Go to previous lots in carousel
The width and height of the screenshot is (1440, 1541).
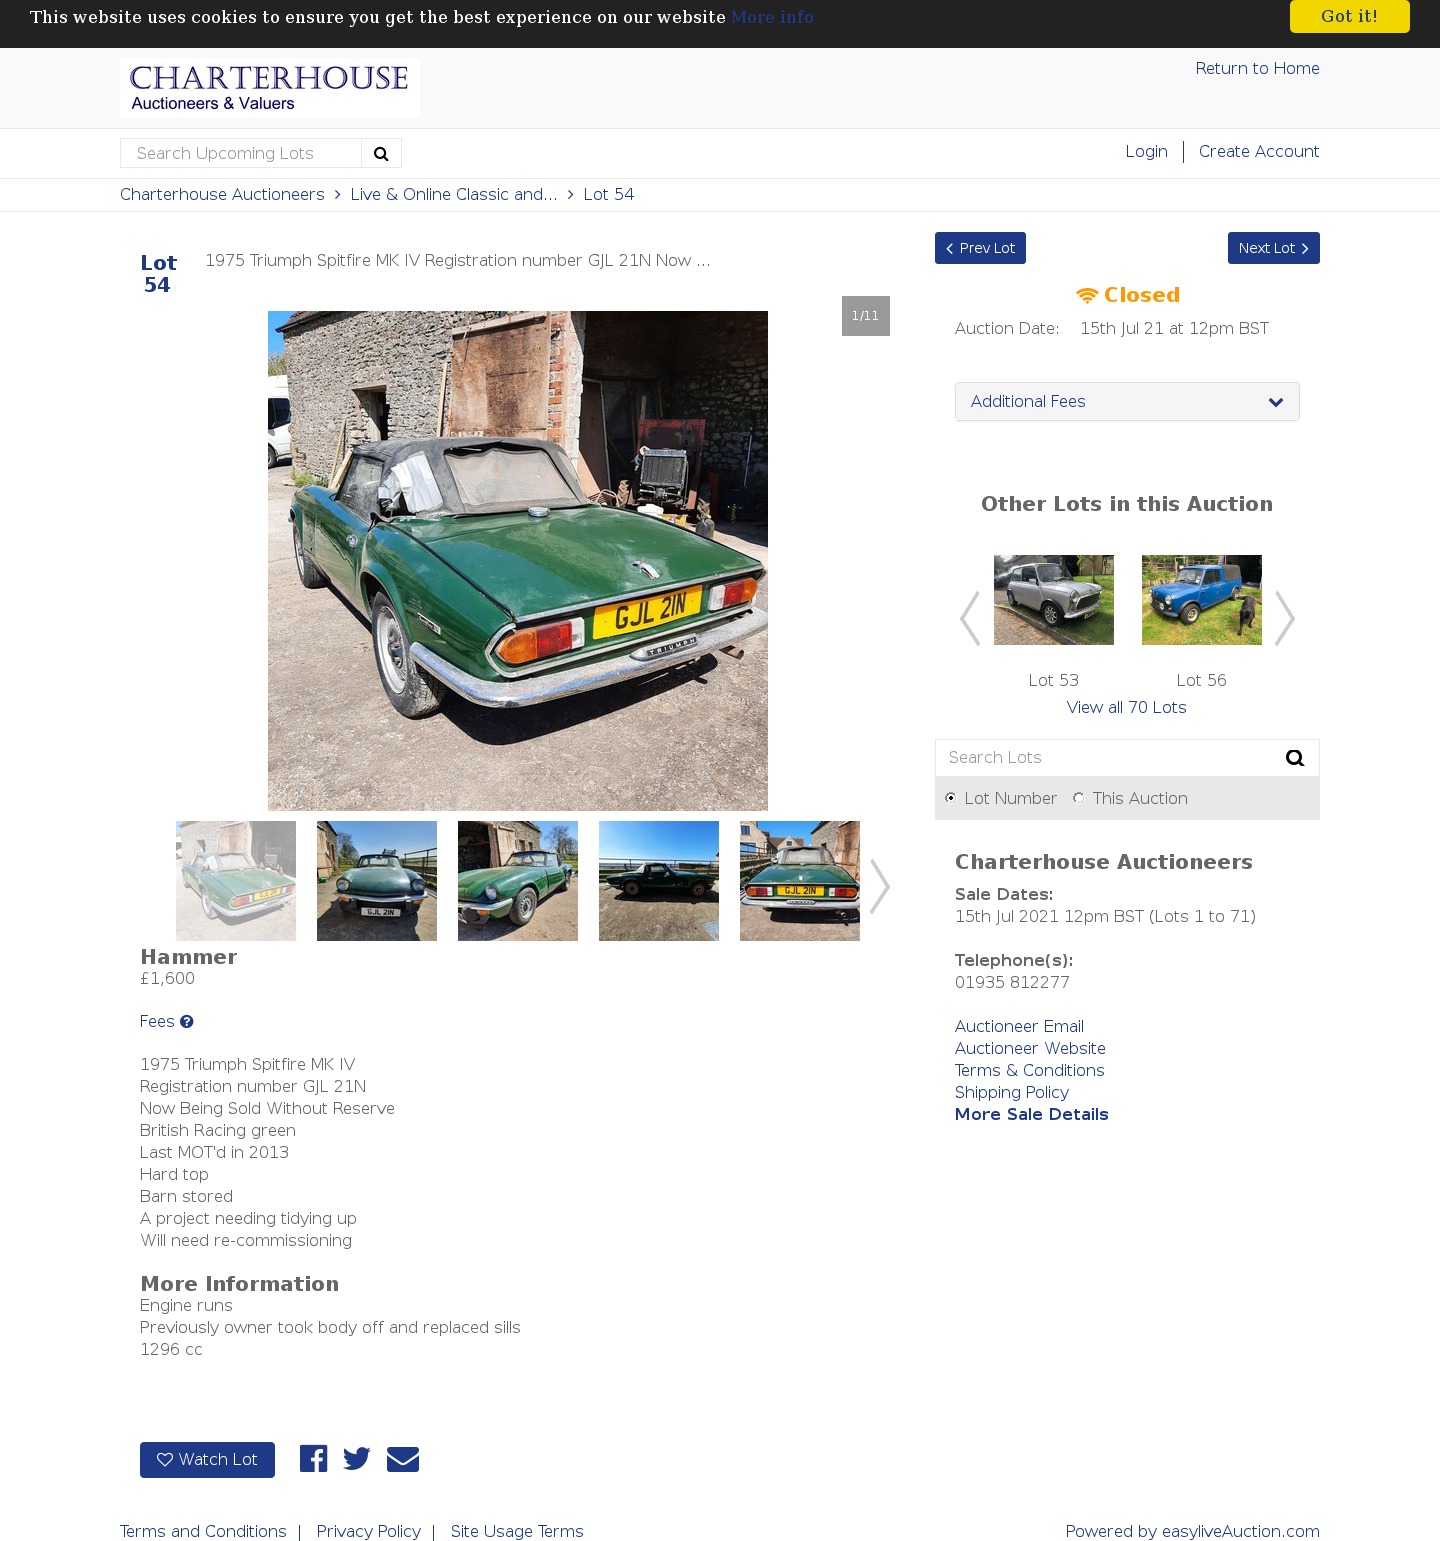pos(970,619)
